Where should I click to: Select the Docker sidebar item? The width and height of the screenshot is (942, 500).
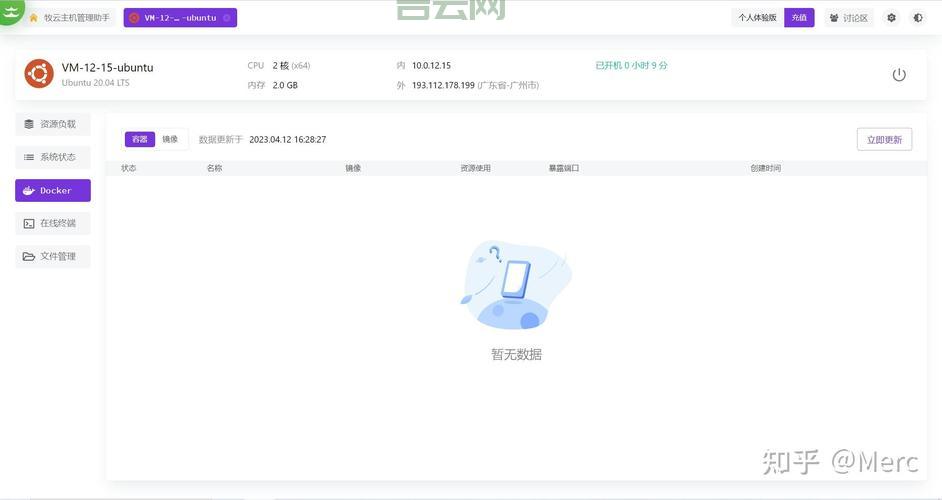[53, 191]
